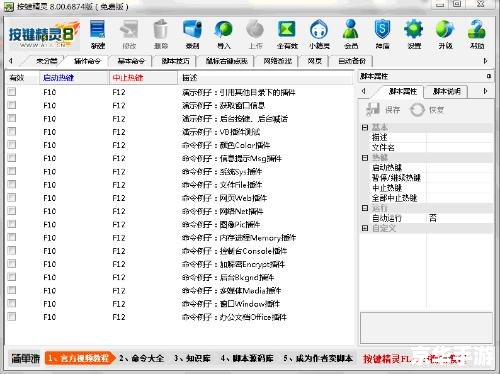
Task: Tick checkbox for 后台按键、后台喊话 row
Action: pos(12,118)
